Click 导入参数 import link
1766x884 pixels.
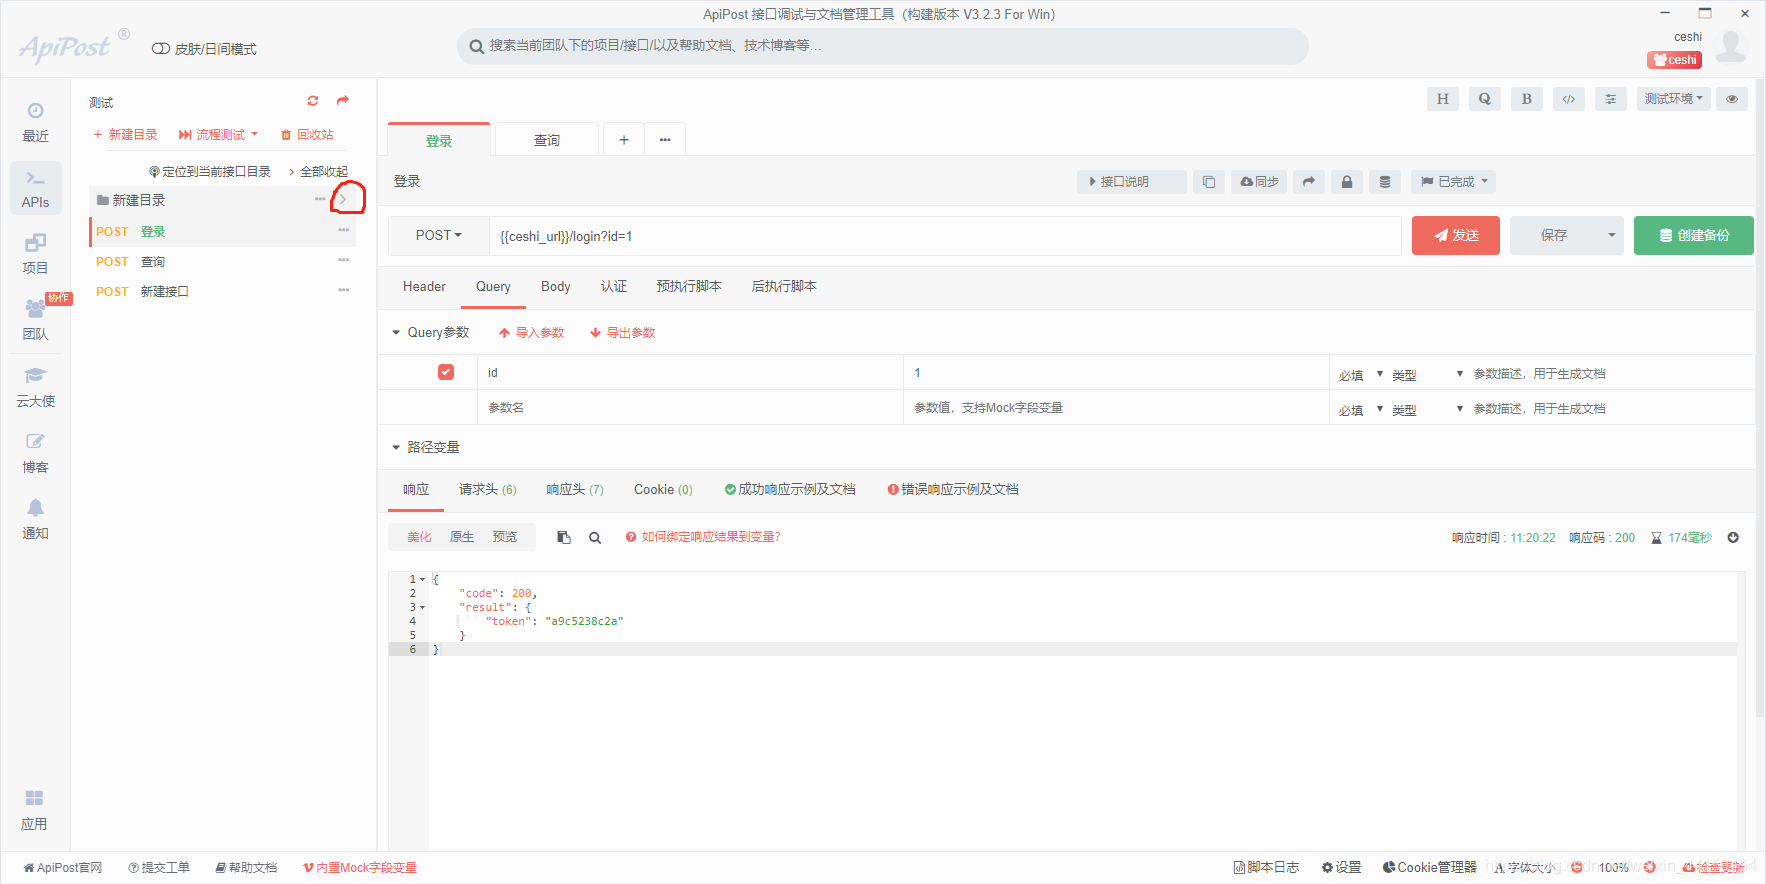tap(532, 333)
